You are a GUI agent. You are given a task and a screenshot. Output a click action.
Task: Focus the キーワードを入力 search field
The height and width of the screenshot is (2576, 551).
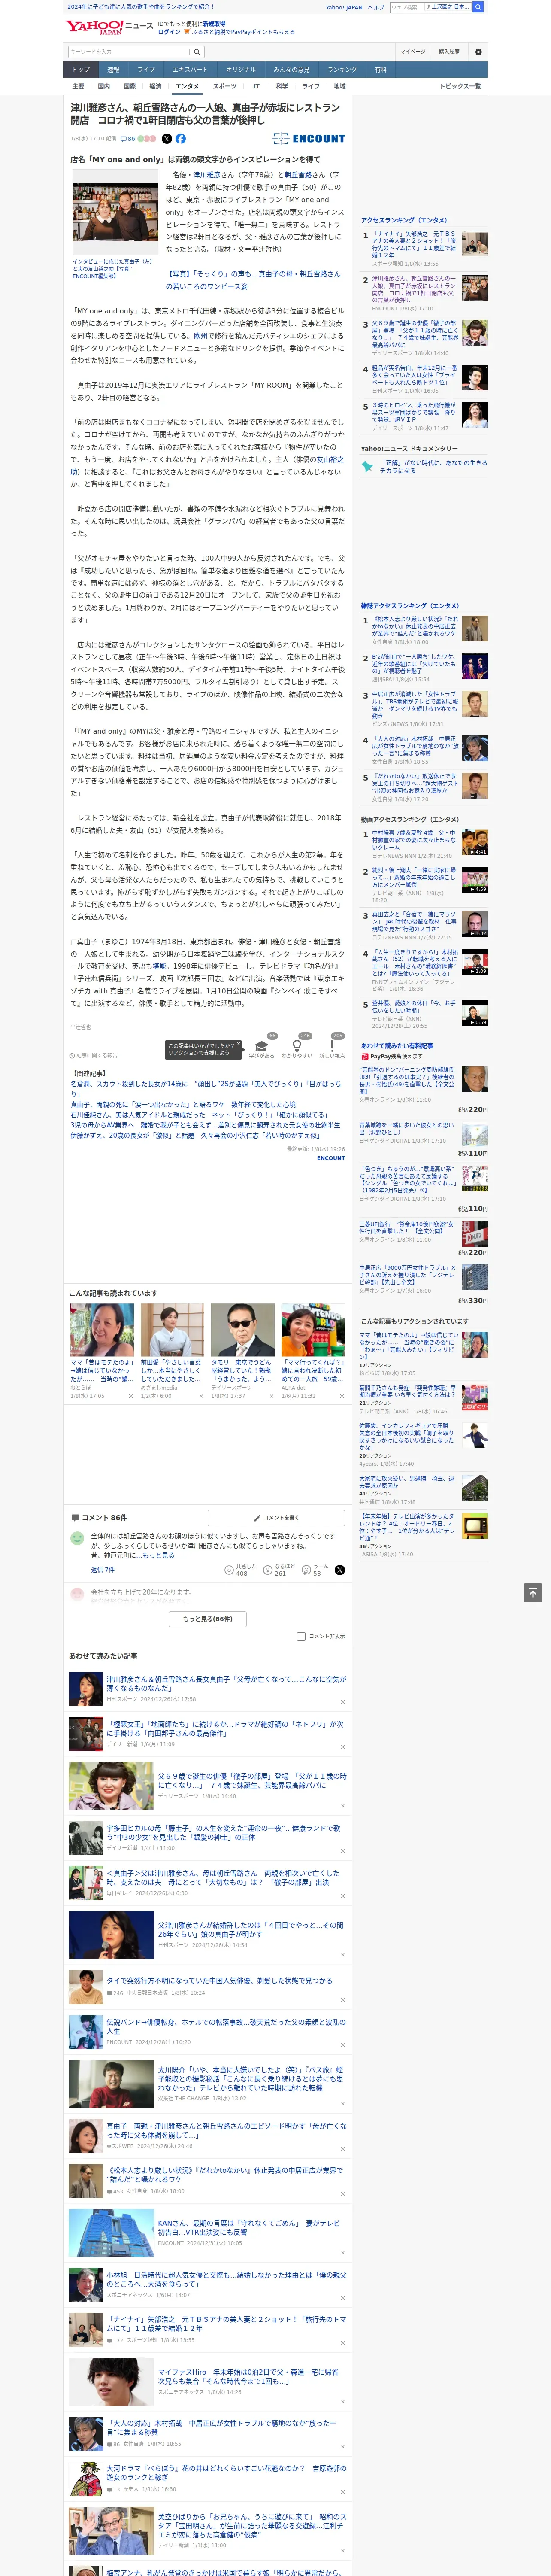[129, 51]
